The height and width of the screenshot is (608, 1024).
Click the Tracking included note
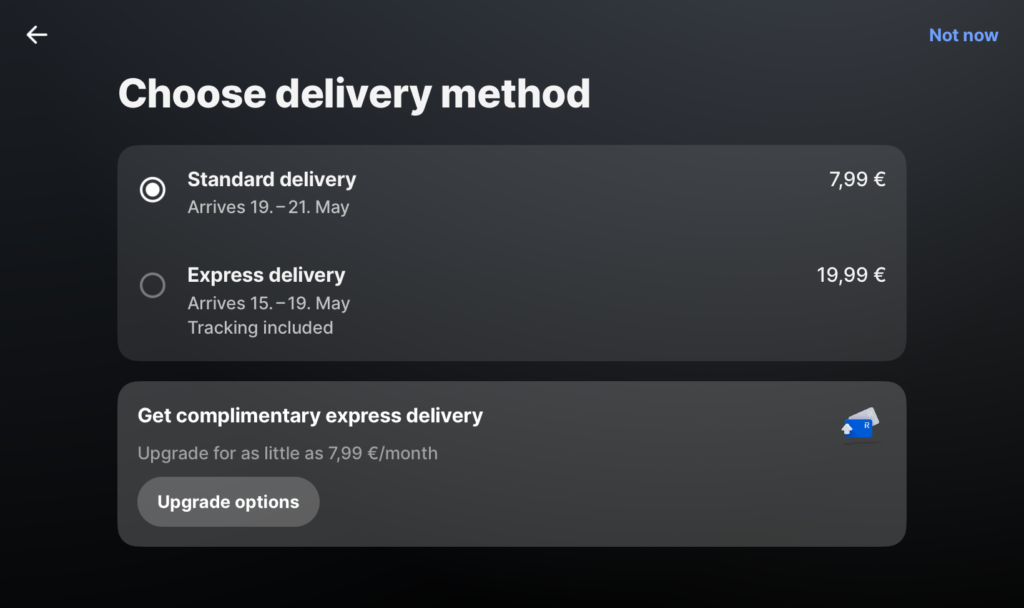[x=260, y=327]
